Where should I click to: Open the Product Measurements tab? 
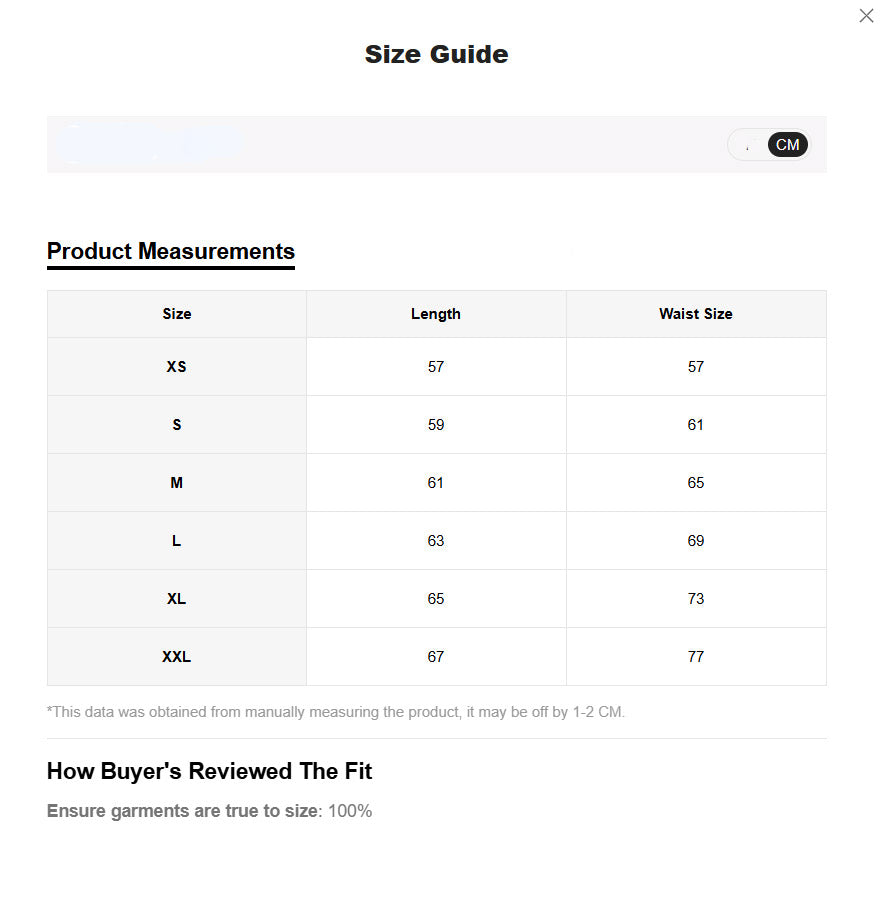(171, 251)
